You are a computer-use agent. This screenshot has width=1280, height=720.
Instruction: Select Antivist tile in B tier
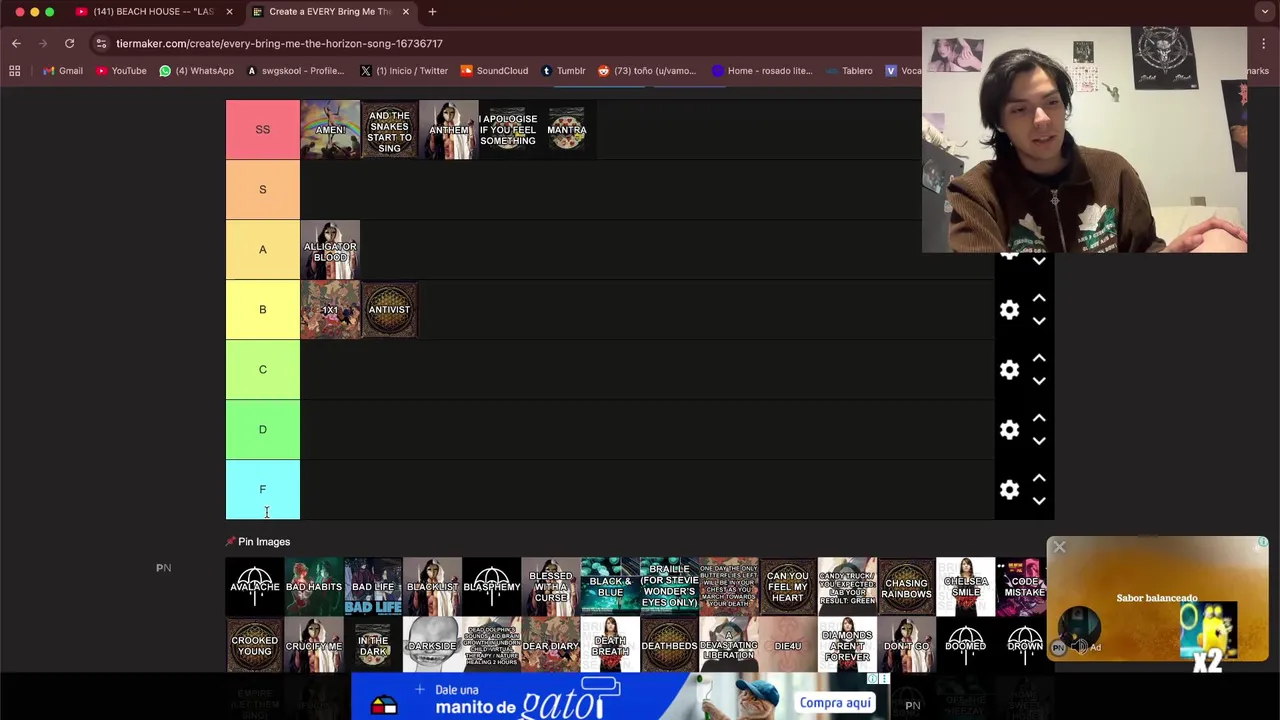389,310
